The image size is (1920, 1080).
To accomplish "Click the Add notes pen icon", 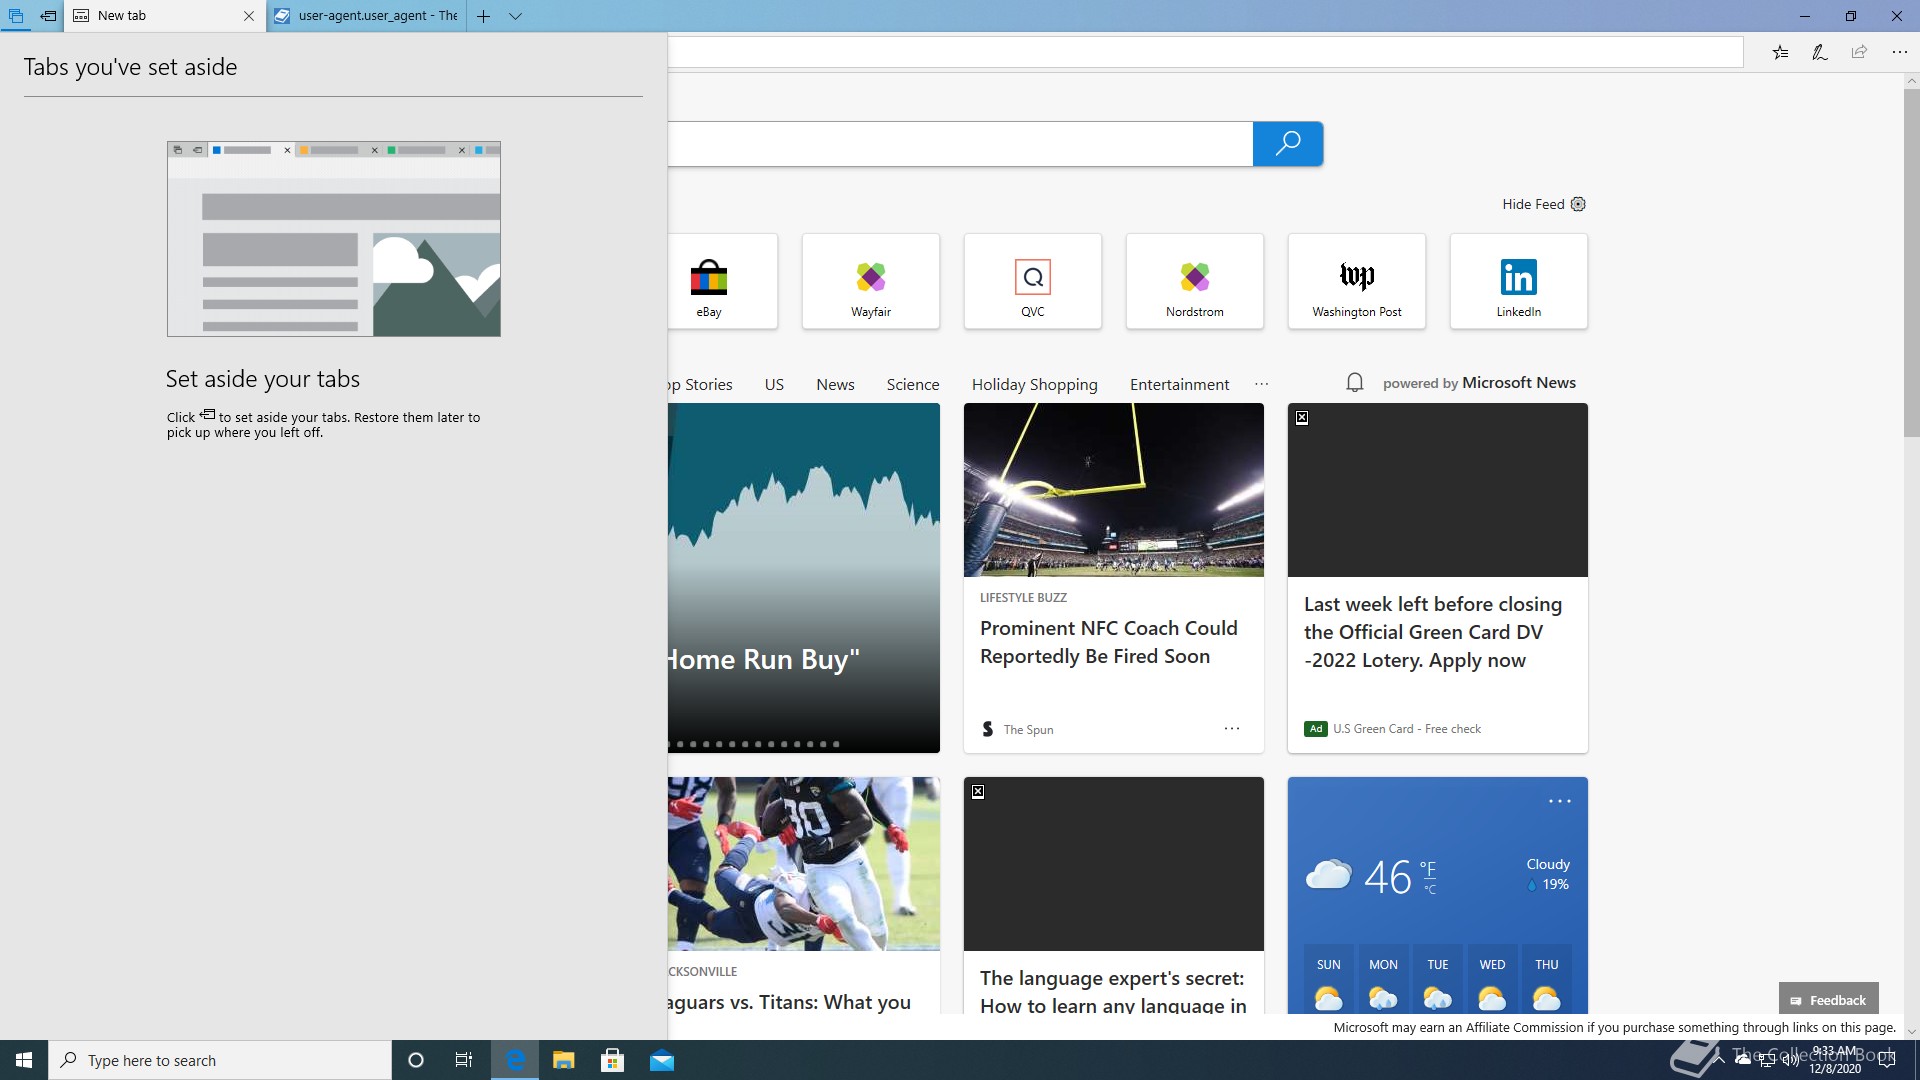I will click(1820, 52).
